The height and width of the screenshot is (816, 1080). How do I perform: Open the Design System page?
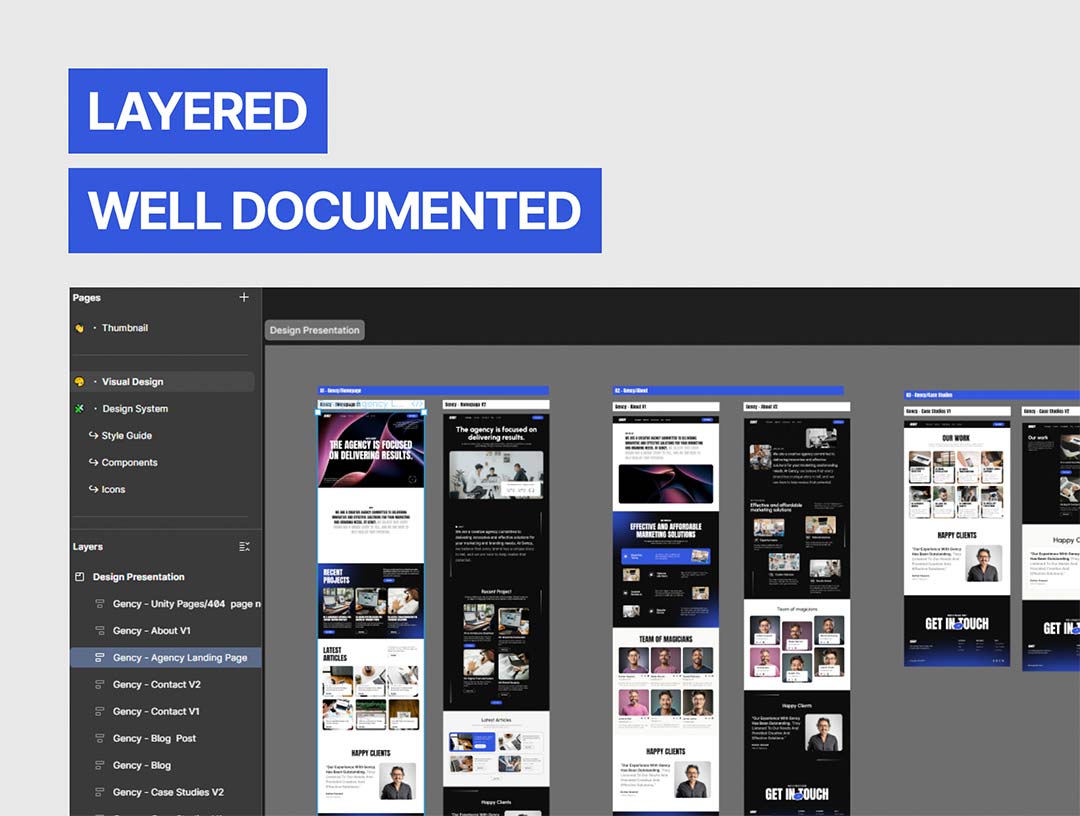(x=135, y=409)
